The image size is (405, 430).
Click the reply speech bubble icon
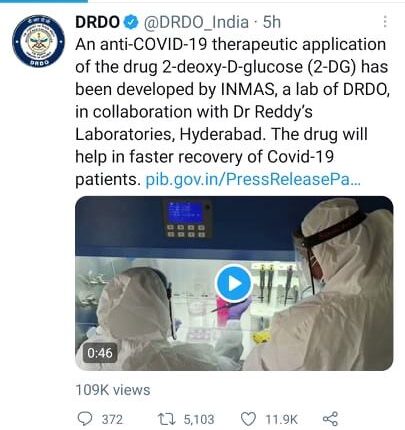pos(85,419)
